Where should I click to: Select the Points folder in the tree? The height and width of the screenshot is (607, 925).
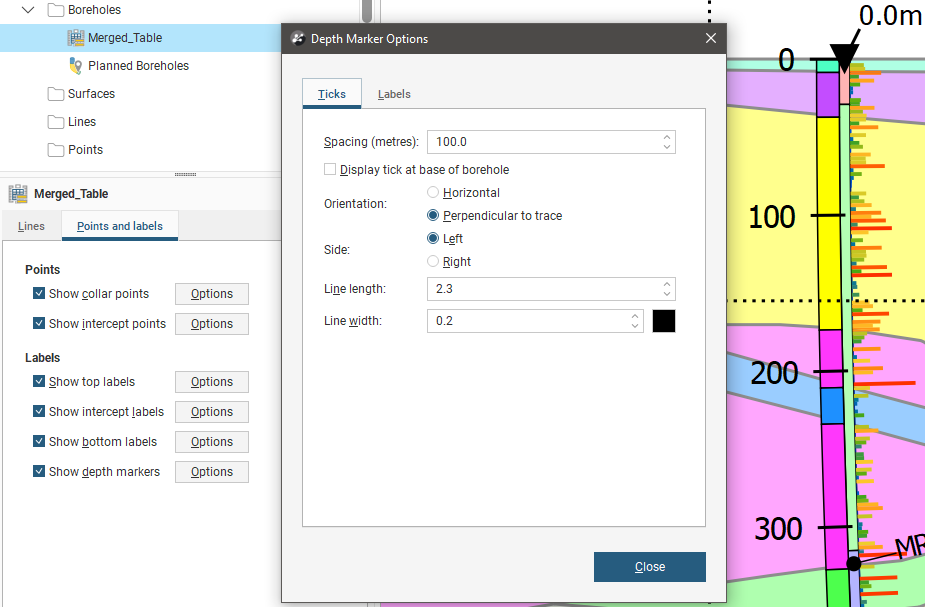click(86, 150)
